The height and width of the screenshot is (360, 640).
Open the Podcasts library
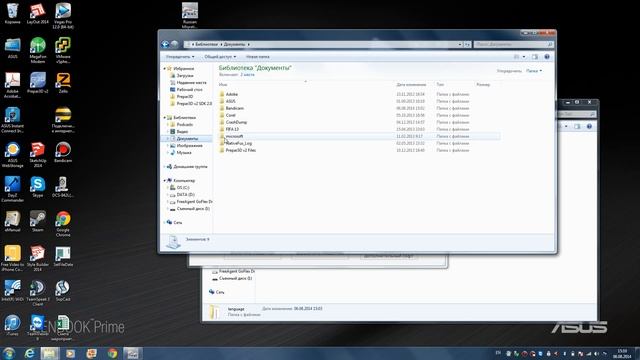pyautogui.click(x=184, y=124)
